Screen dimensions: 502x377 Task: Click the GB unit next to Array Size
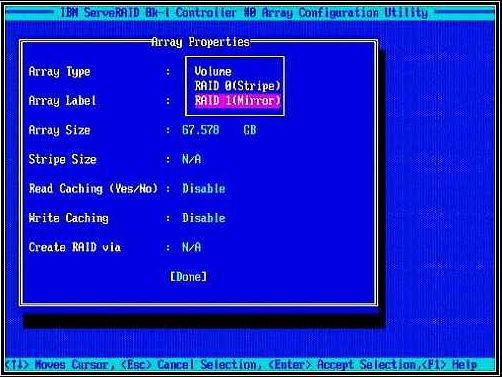[x=250, y=130]
